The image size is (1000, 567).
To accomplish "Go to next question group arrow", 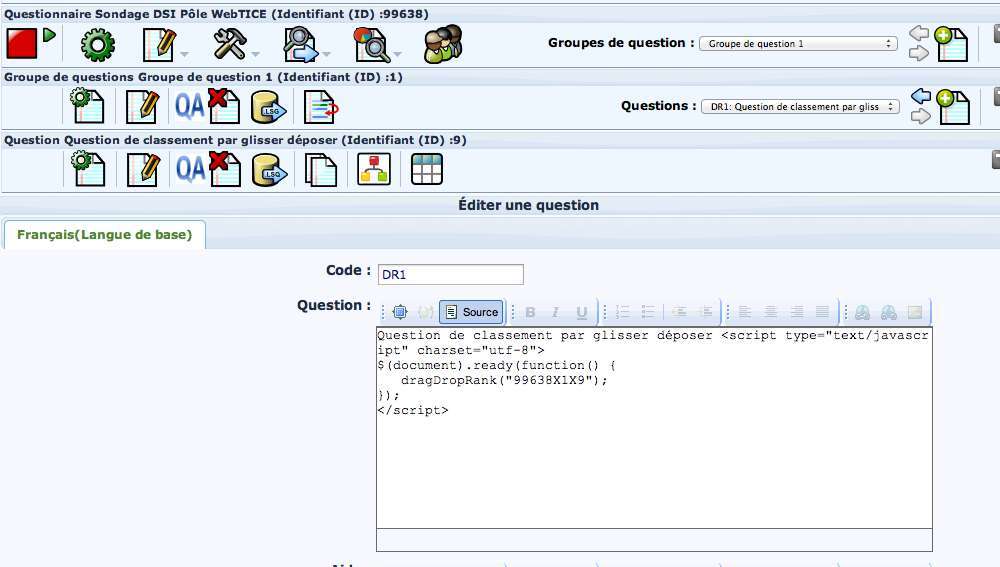I will click(918, 54).
